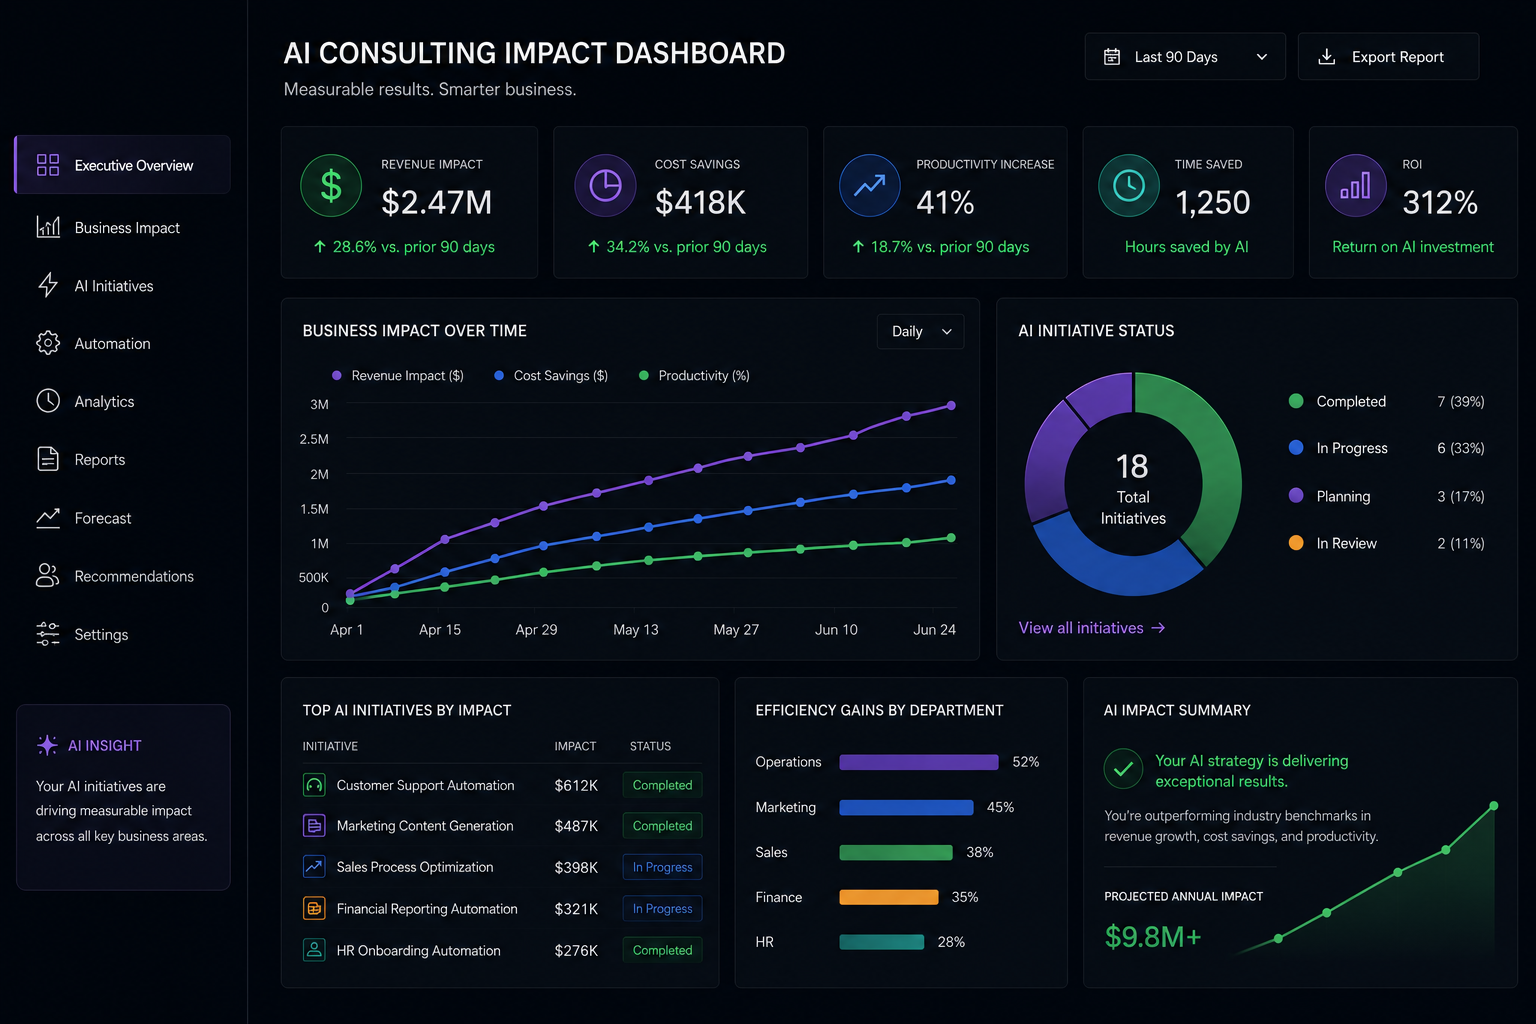Select Automation in the sidebar
Screen dimensions: 1536x1024
123,343
